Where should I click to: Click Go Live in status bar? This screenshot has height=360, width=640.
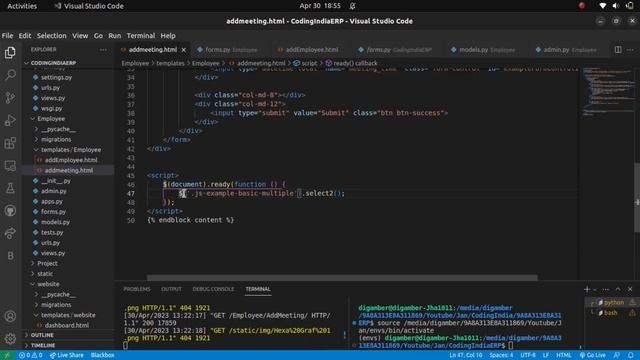tap(593, 355)
